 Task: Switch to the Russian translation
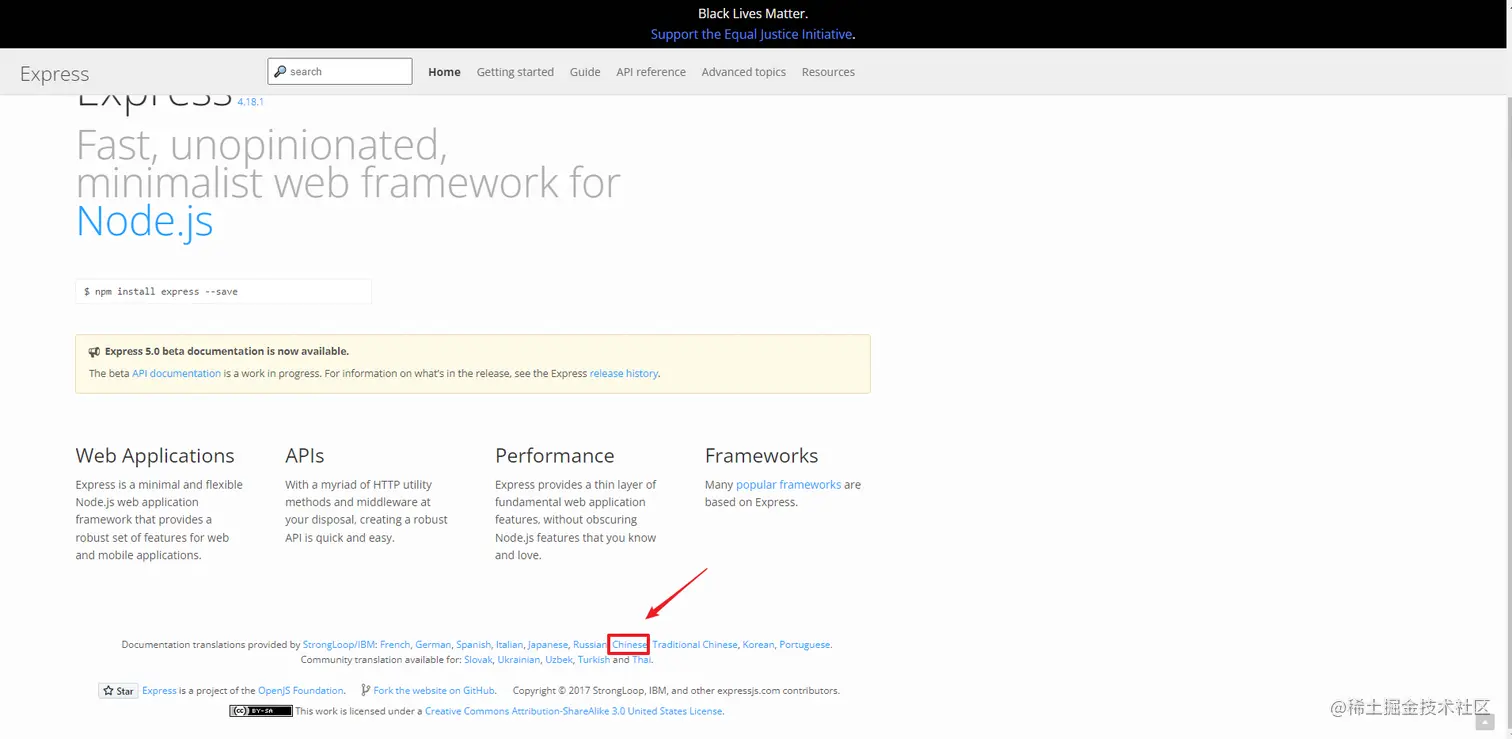coord(590,645)
